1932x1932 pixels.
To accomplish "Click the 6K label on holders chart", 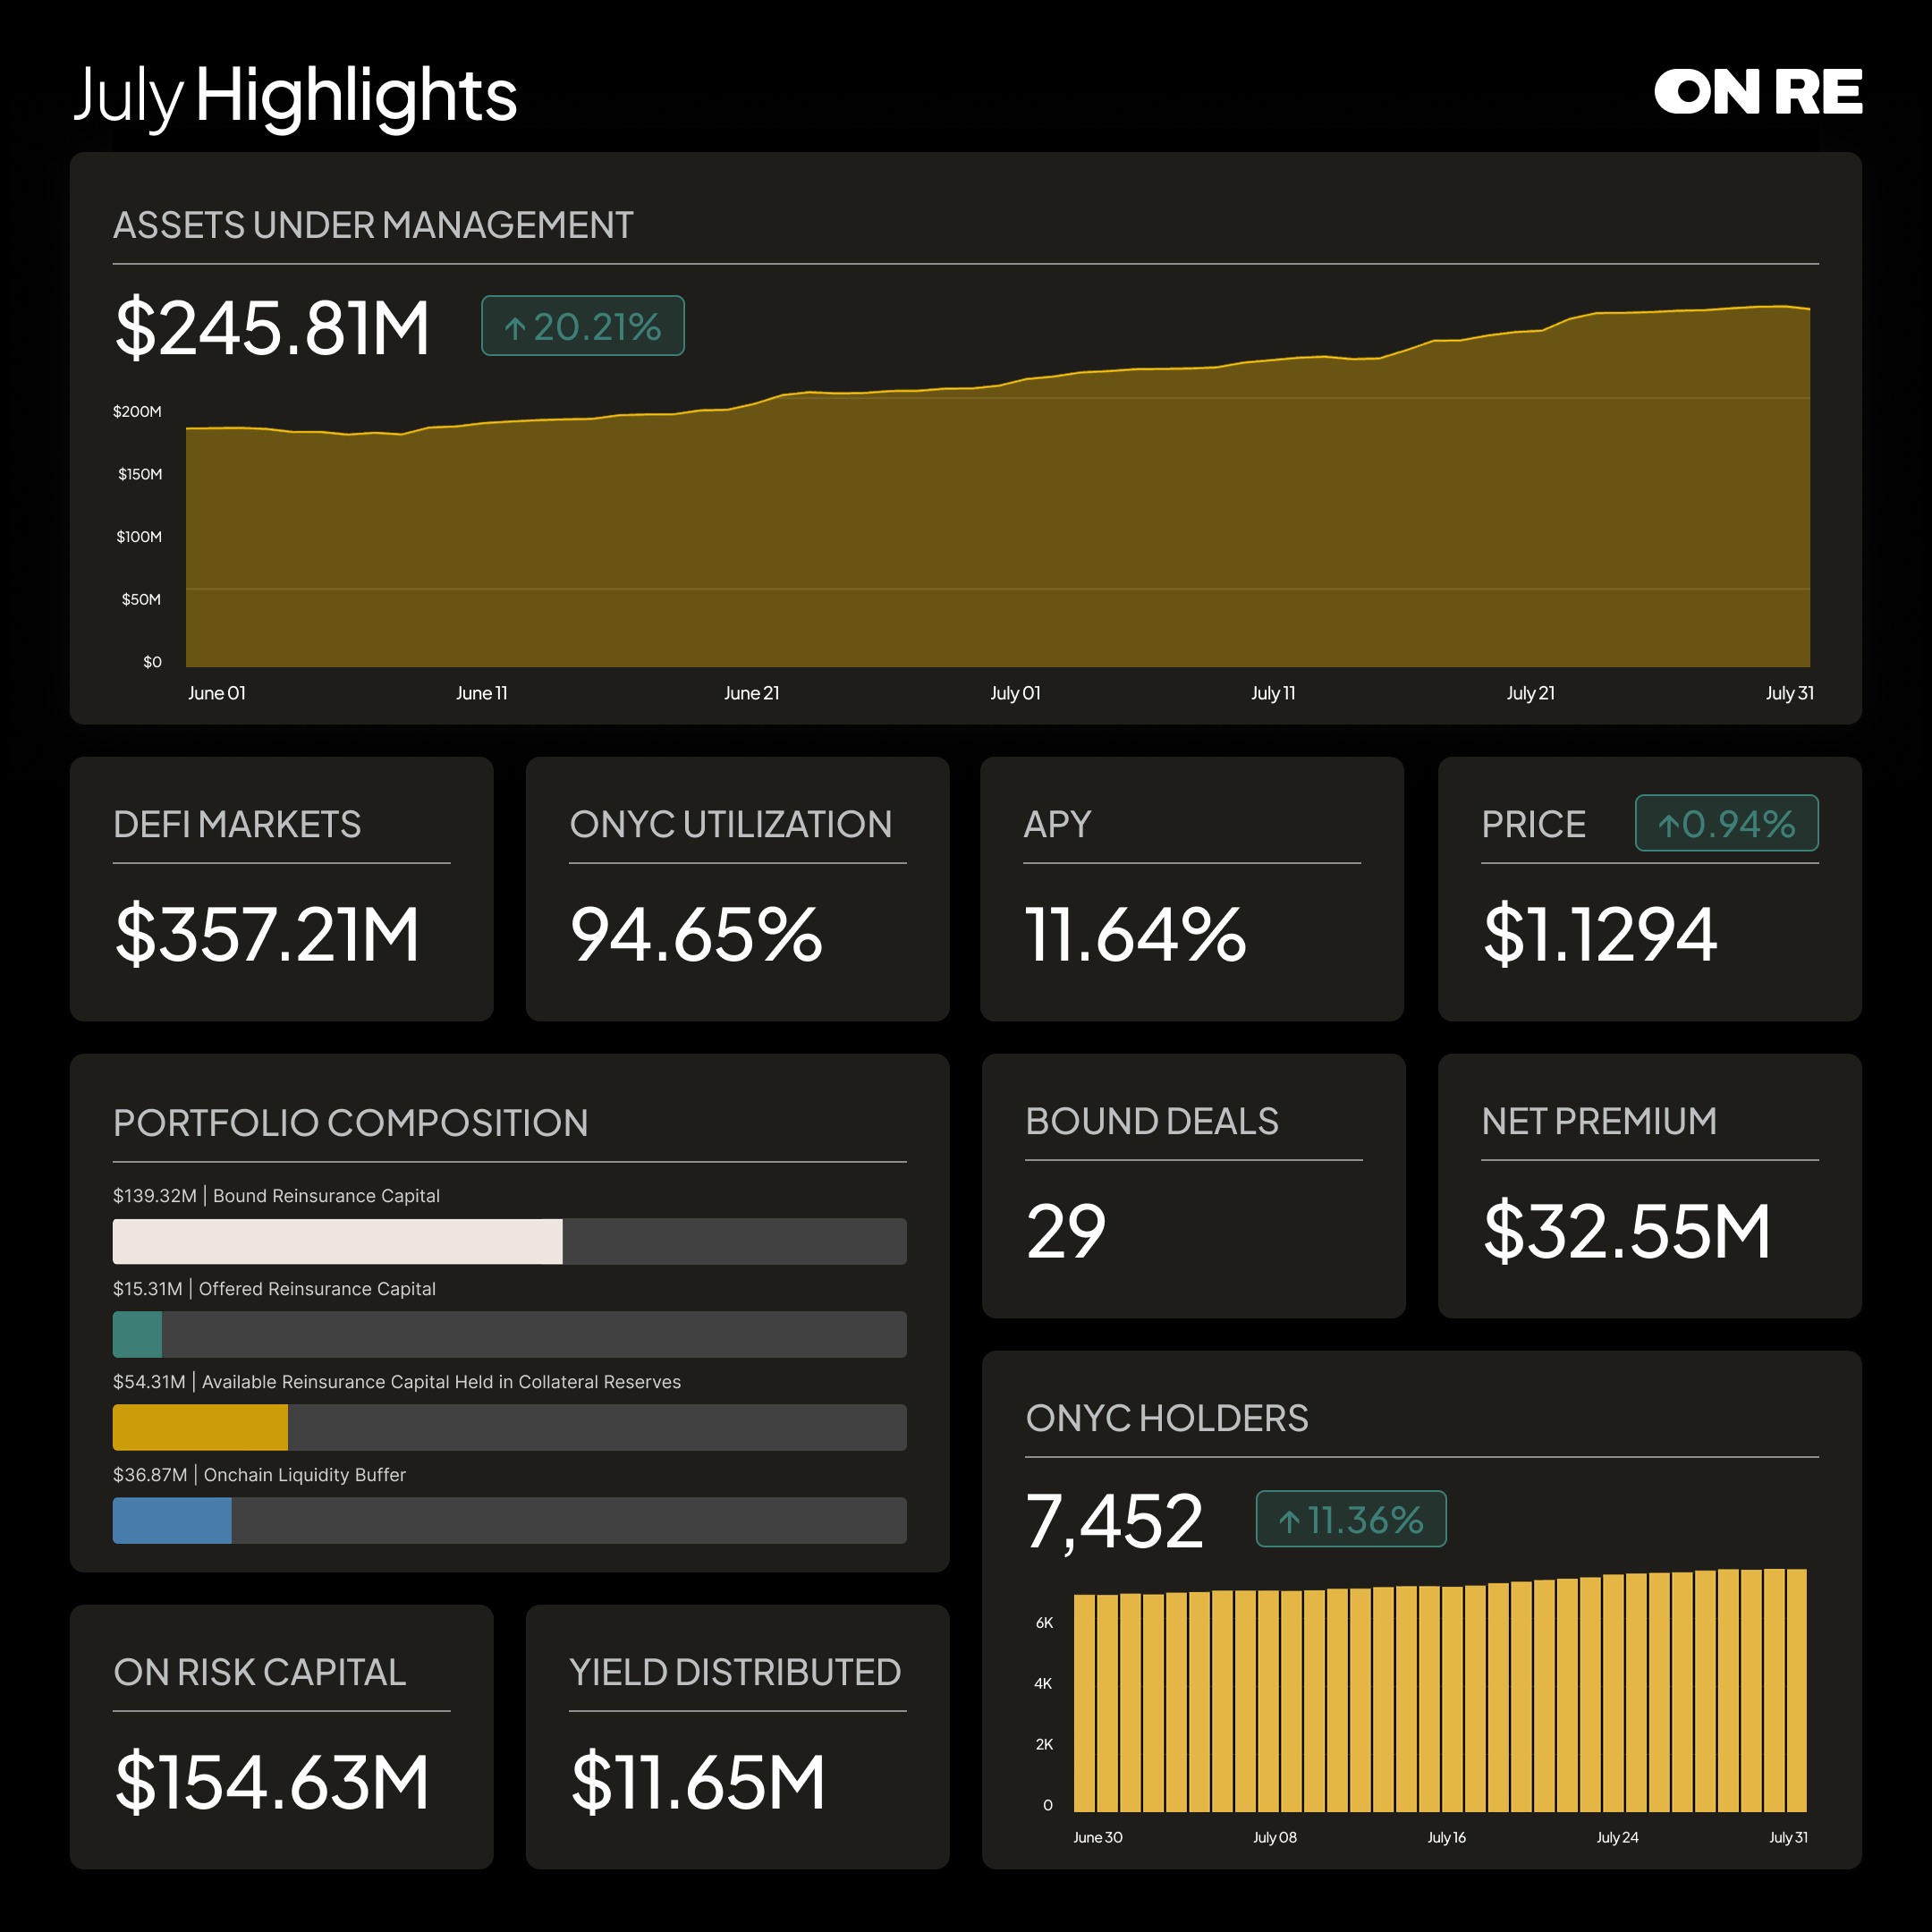I will tap(1044, 1623).
